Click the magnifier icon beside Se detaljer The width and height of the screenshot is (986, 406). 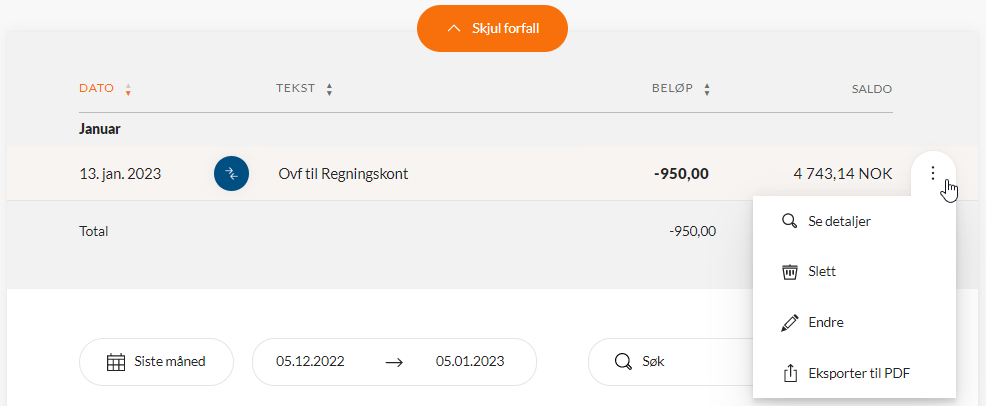click(x=789, y=221)
